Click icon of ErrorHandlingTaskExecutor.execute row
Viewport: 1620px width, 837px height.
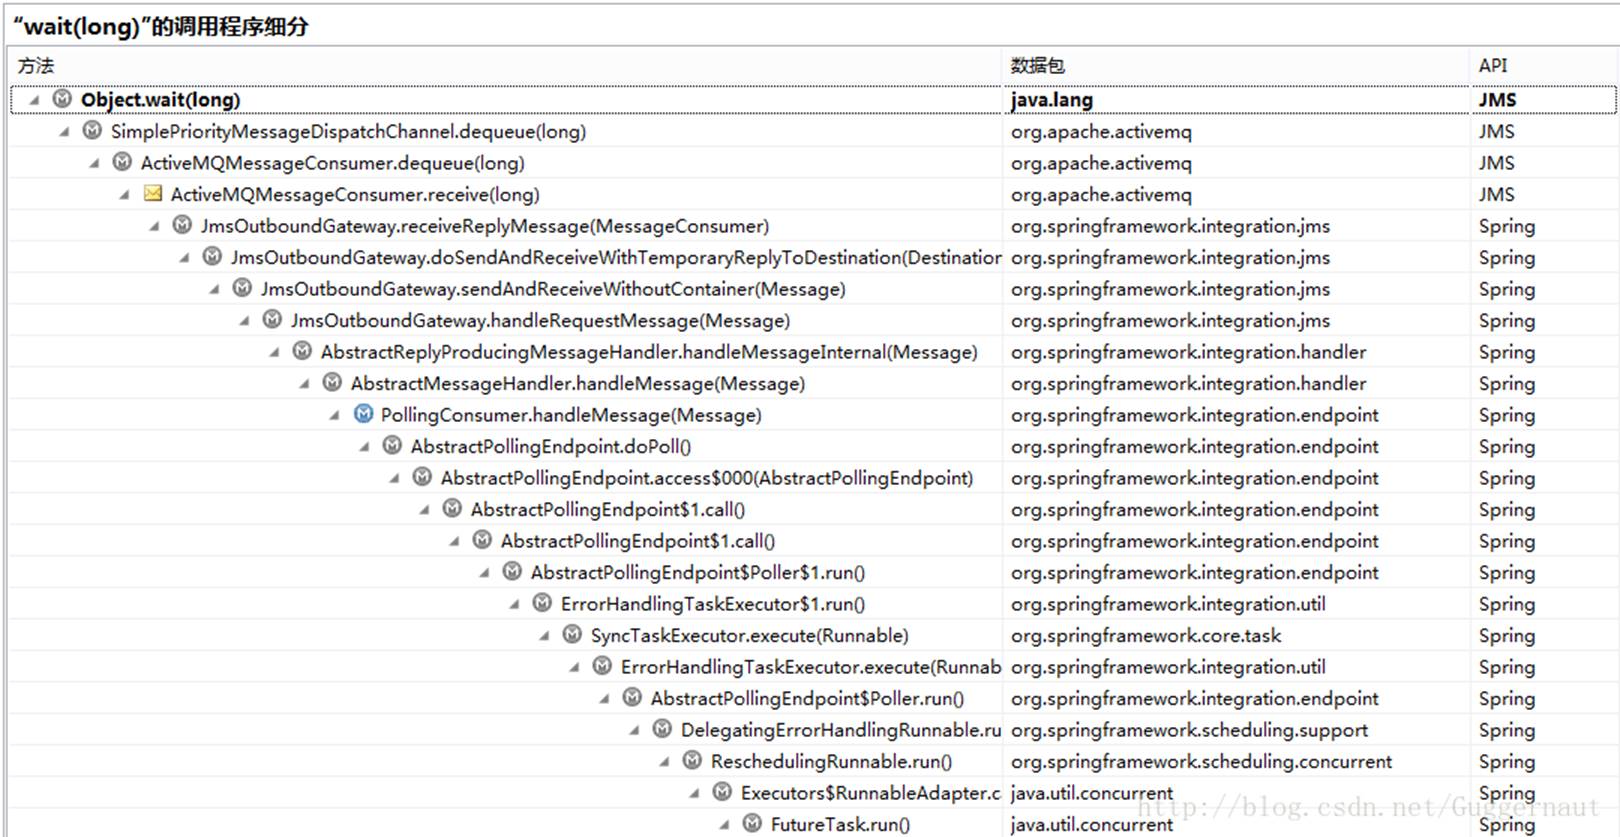pos(602,666)
